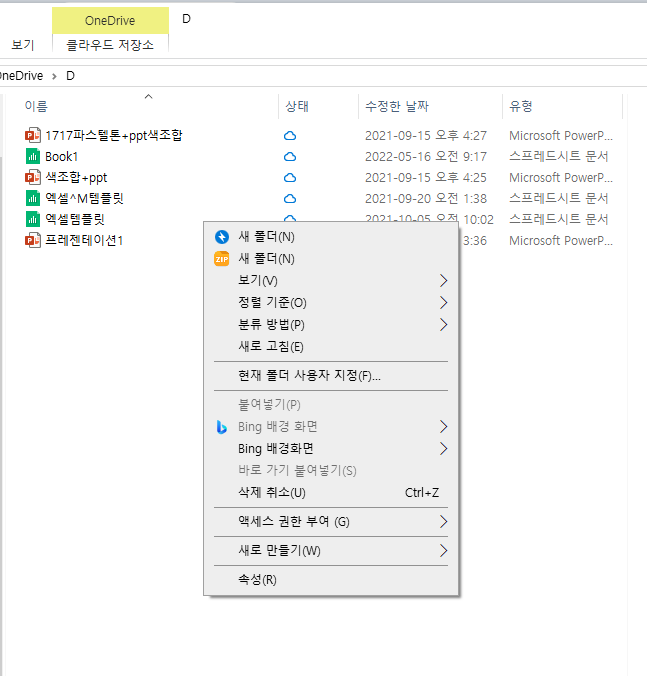Click the PowerPoint icon of 1717파스텔톤+ppt색조합
647x676 pixels.
tap(33, 135)
